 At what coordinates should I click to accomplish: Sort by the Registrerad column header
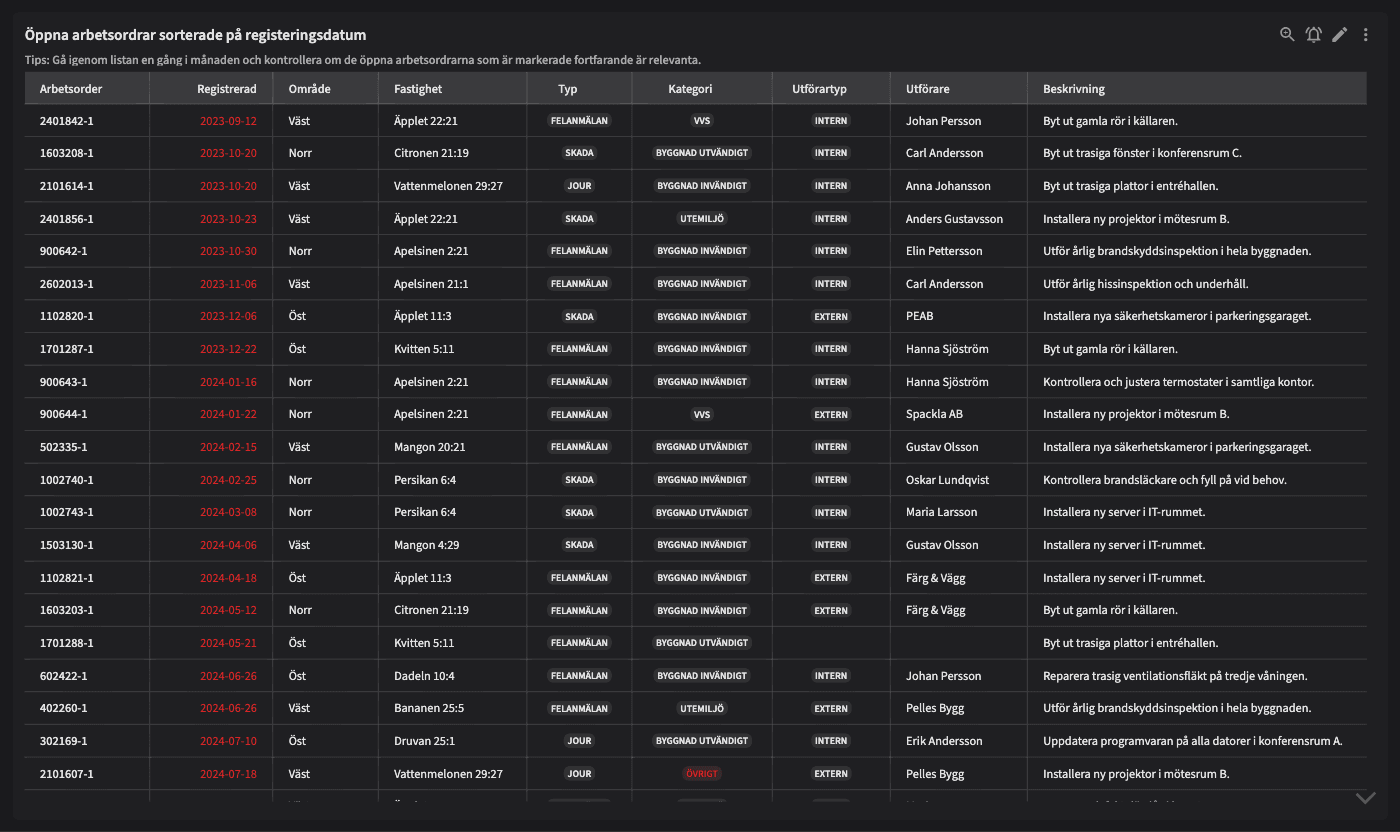point(226,89)
